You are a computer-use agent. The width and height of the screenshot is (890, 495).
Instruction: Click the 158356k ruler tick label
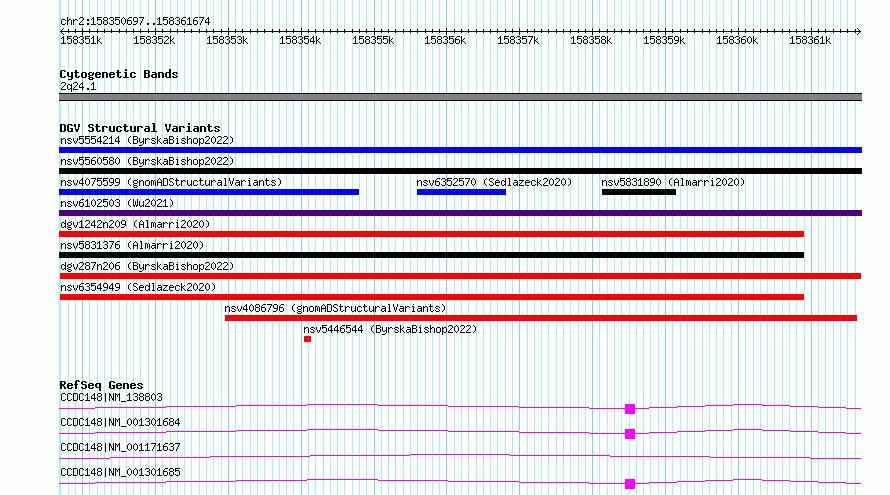tap(445, 40)
